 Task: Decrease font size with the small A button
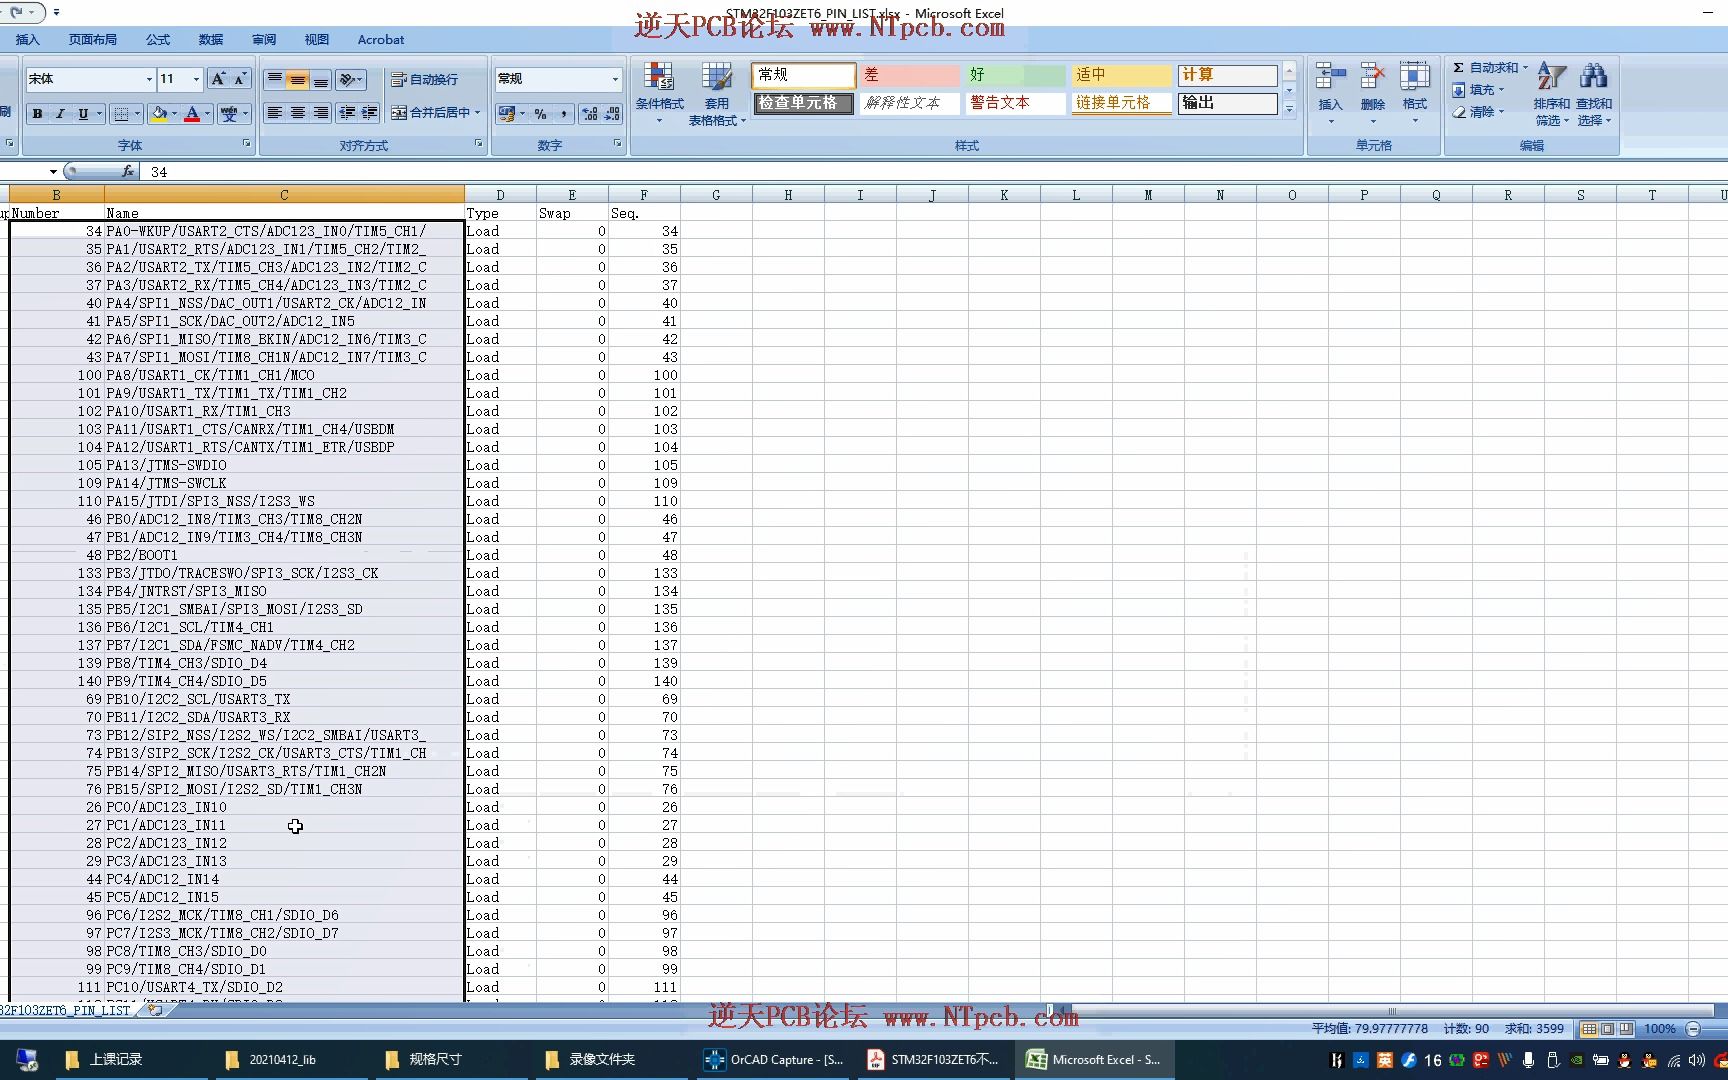coord(240,79)
